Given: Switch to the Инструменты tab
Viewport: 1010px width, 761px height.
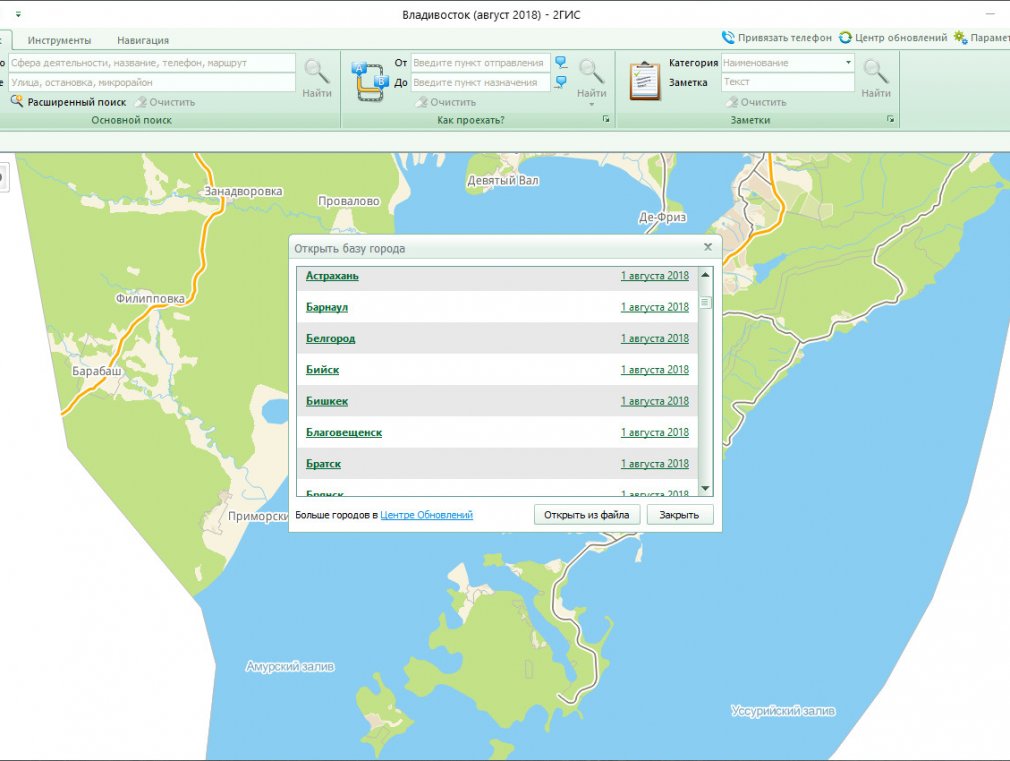Looking at the screenshot, I should pos(59,40).
